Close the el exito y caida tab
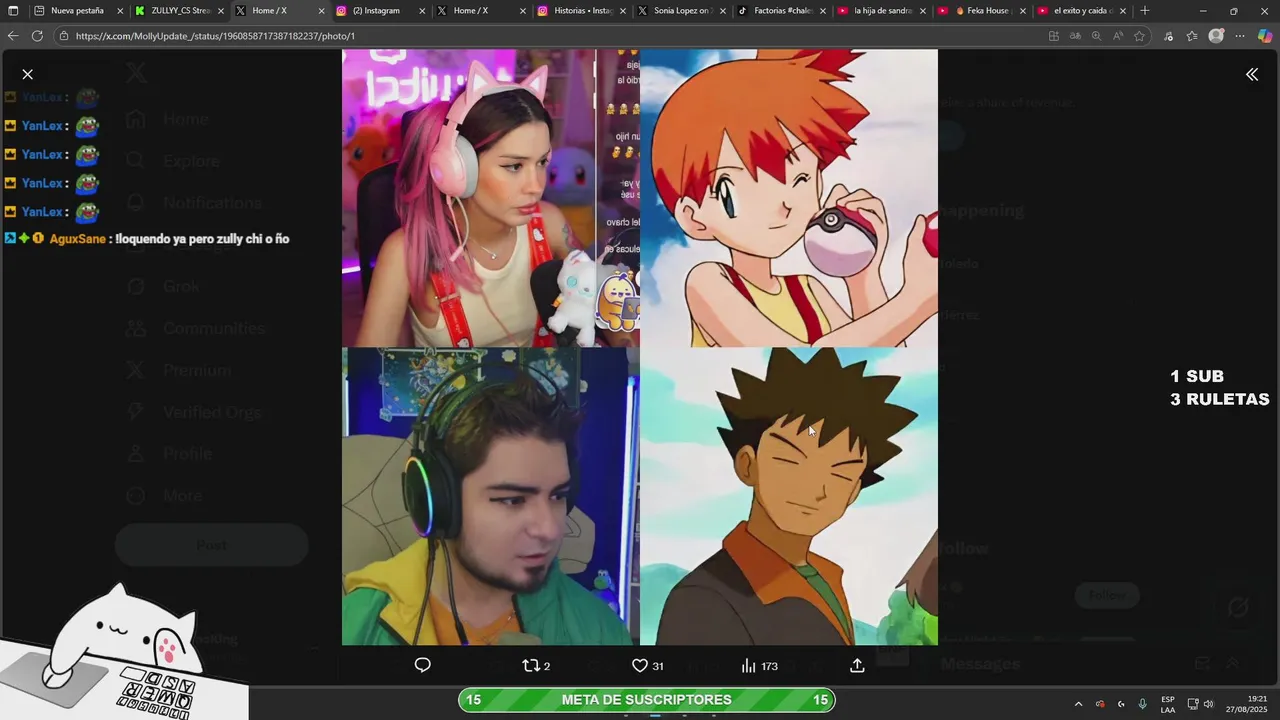This screenshot has height=720, width=1280. coord(1123,11)
